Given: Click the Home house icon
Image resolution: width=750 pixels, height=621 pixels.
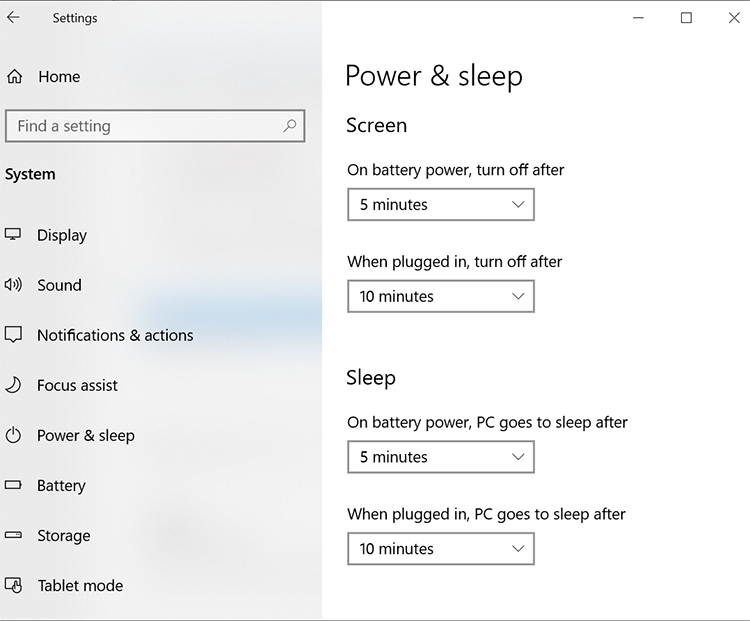Looking at the screenshot, I should tap(14, 76).
